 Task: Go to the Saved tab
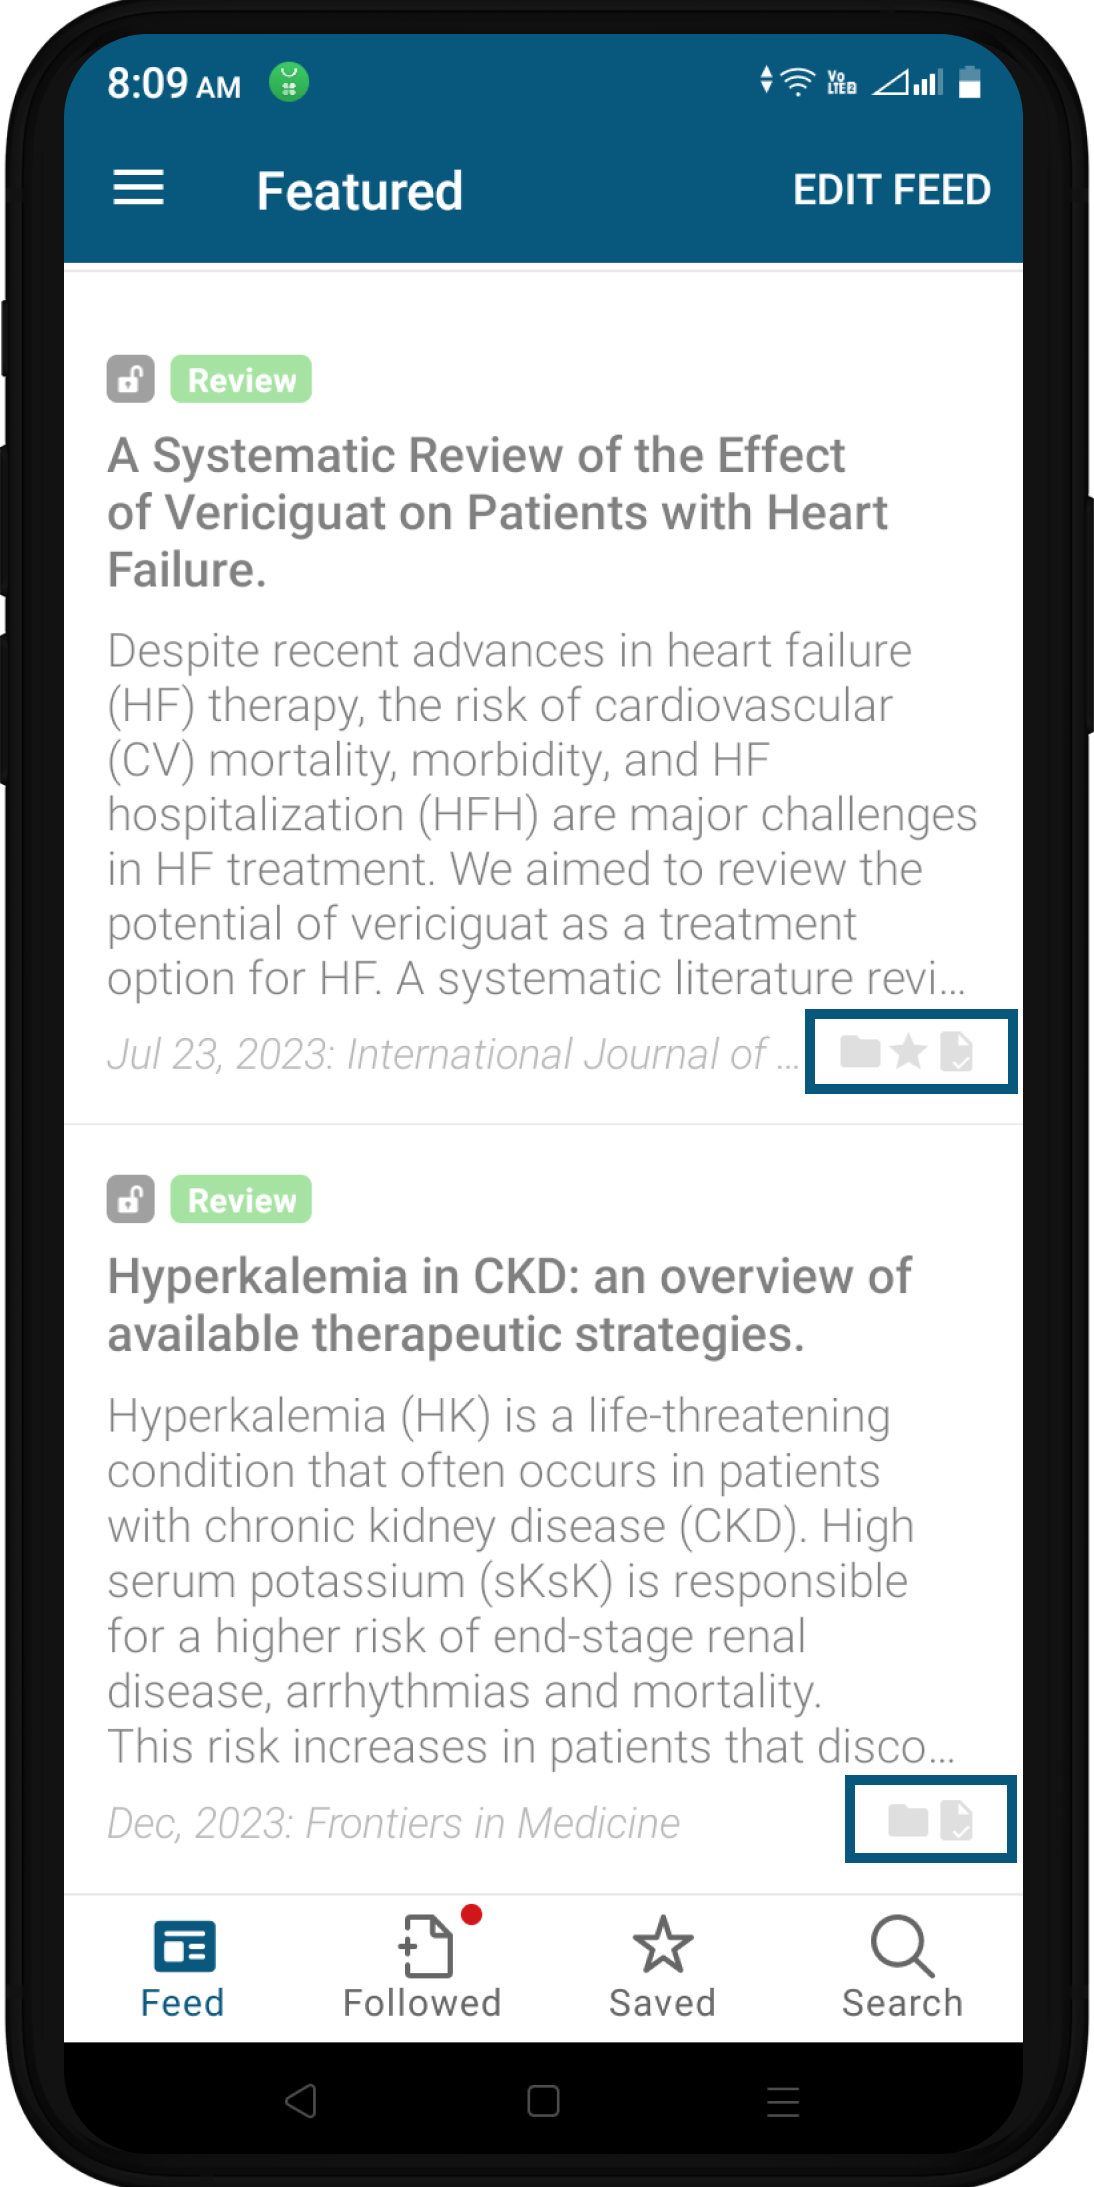662,1968
